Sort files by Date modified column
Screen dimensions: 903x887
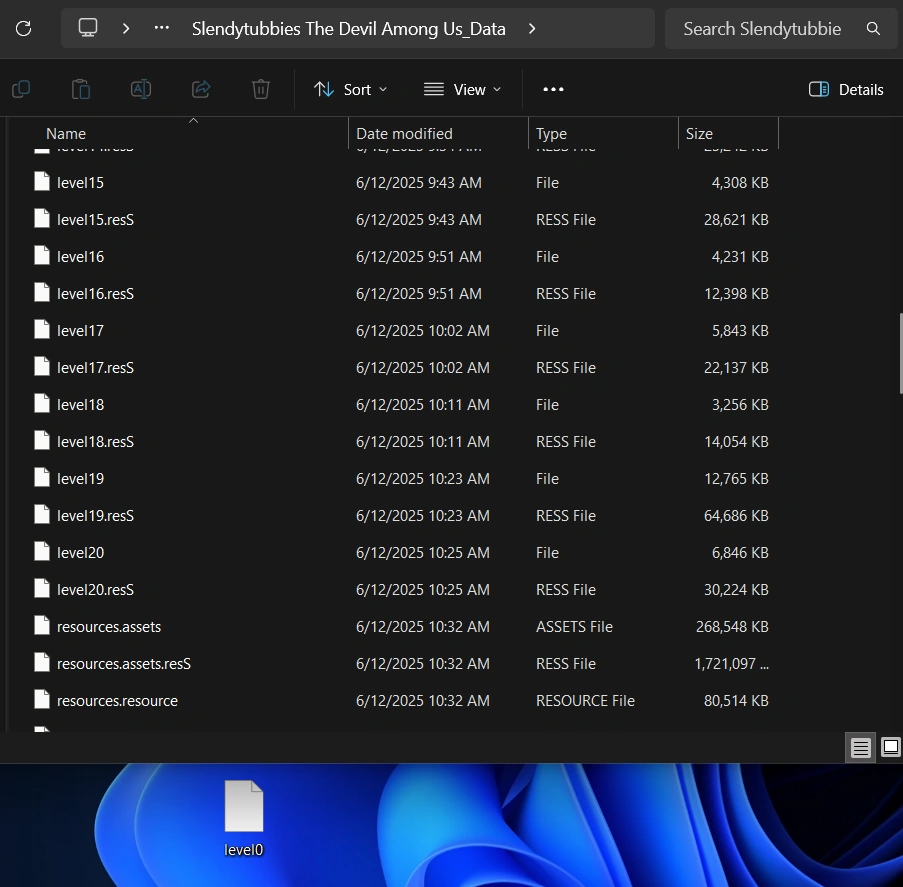(x=404, y=134)
